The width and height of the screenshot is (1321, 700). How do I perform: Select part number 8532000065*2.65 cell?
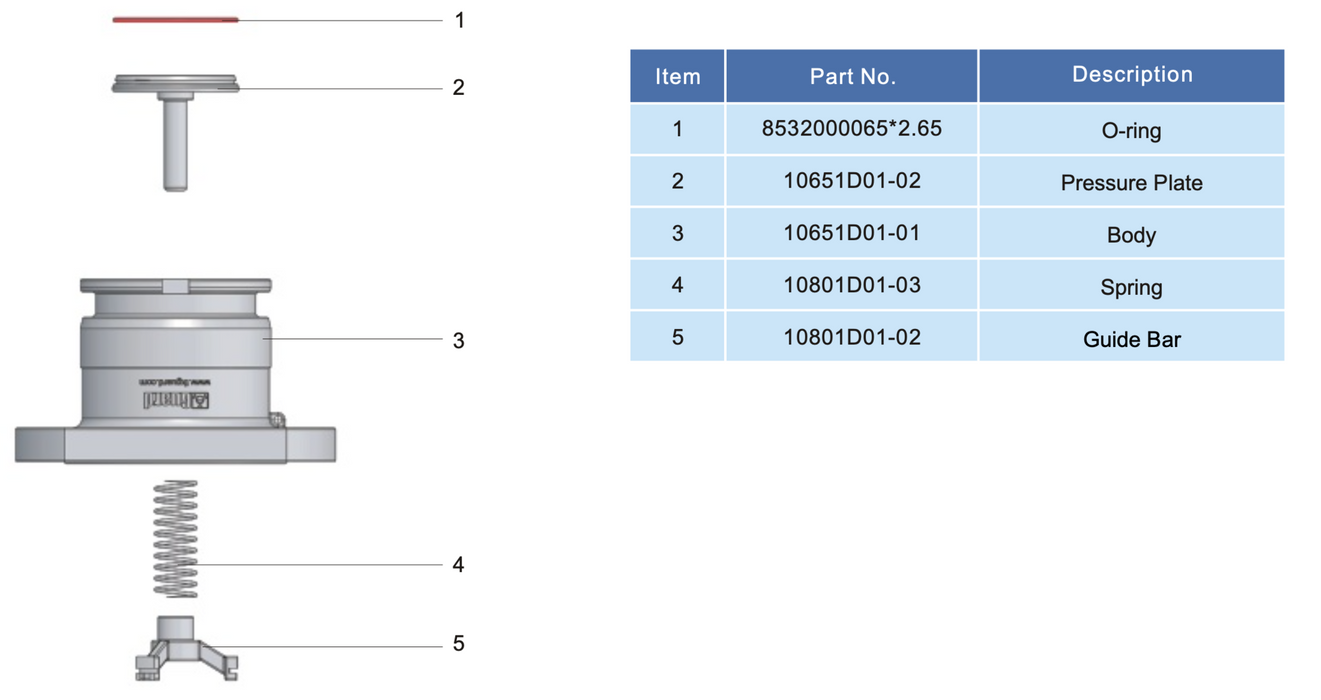click(852, 129)
